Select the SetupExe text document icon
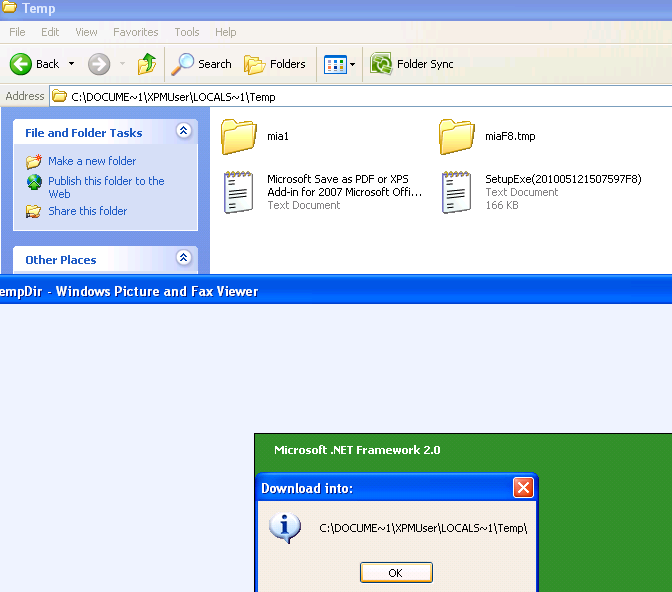Screen dimensions: 672x592 click(x=457, y=192)
